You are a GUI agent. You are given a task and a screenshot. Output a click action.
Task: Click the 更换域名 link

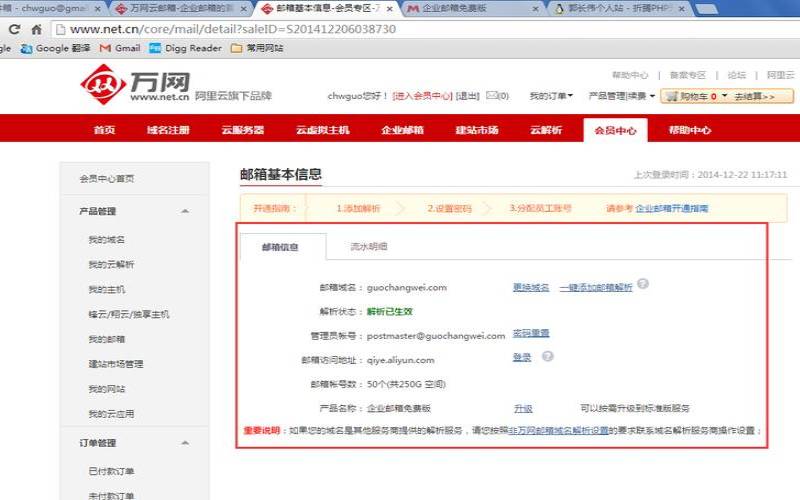[531, 287]
